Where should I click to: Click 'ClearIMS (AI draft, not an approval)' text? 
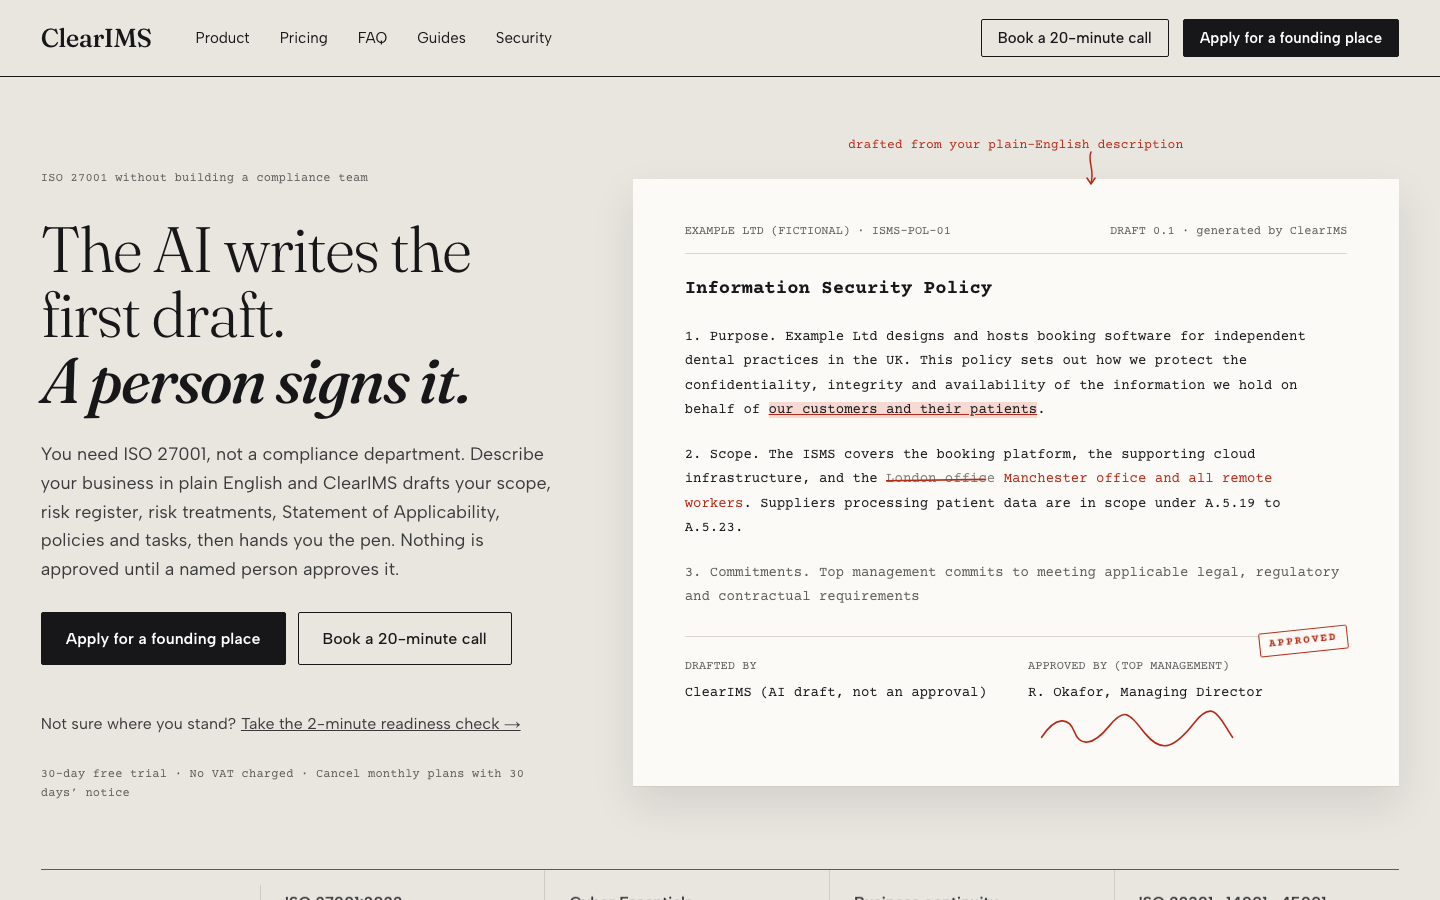835,692
